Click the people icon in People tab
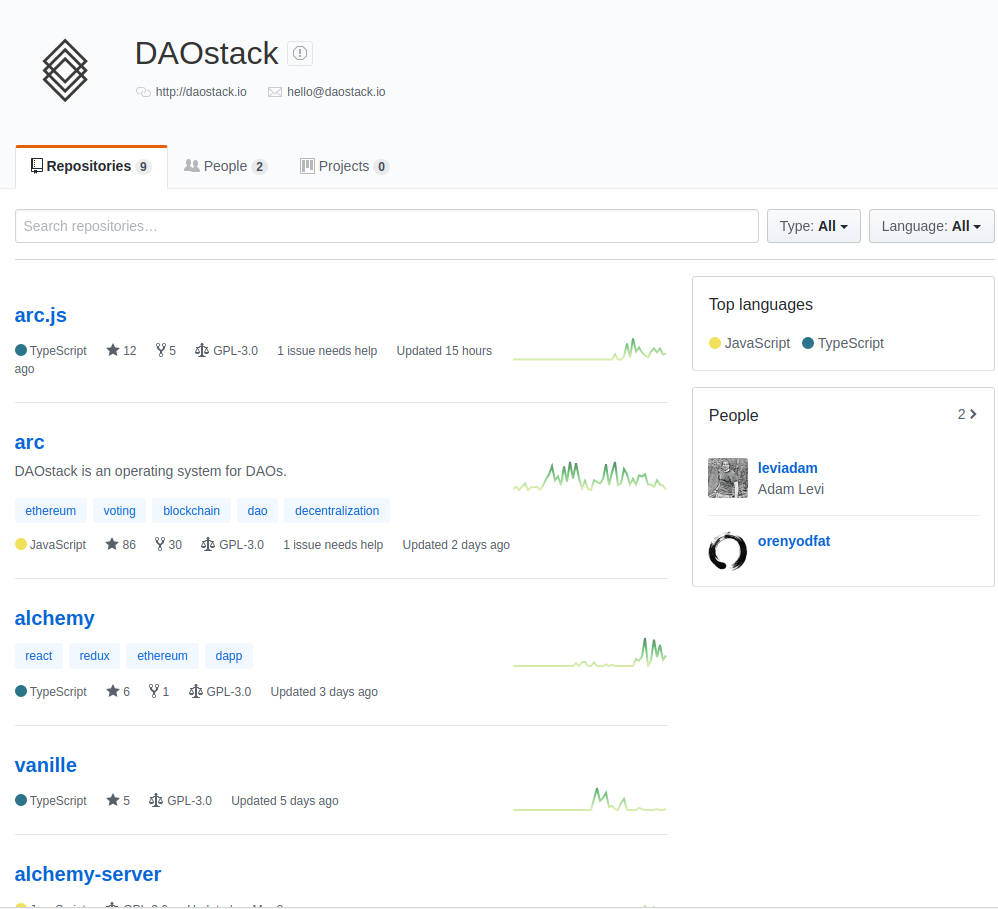Screen dimensions: 998x909 click(192, 166)
